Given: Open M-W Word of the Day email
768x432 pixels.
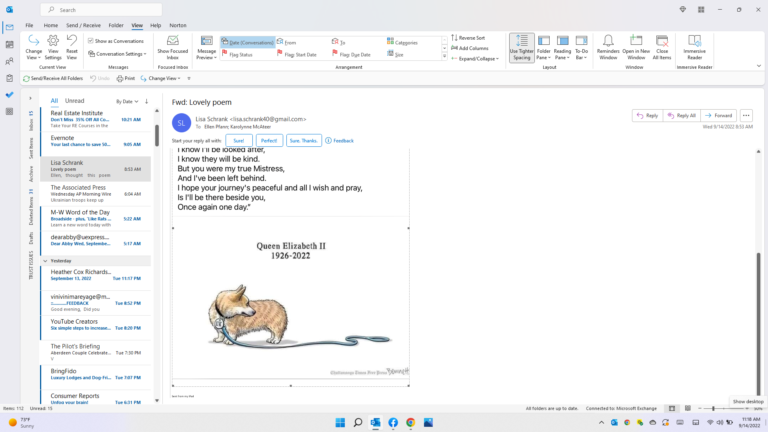Looking at the screenshot, I should coord(96,218).
